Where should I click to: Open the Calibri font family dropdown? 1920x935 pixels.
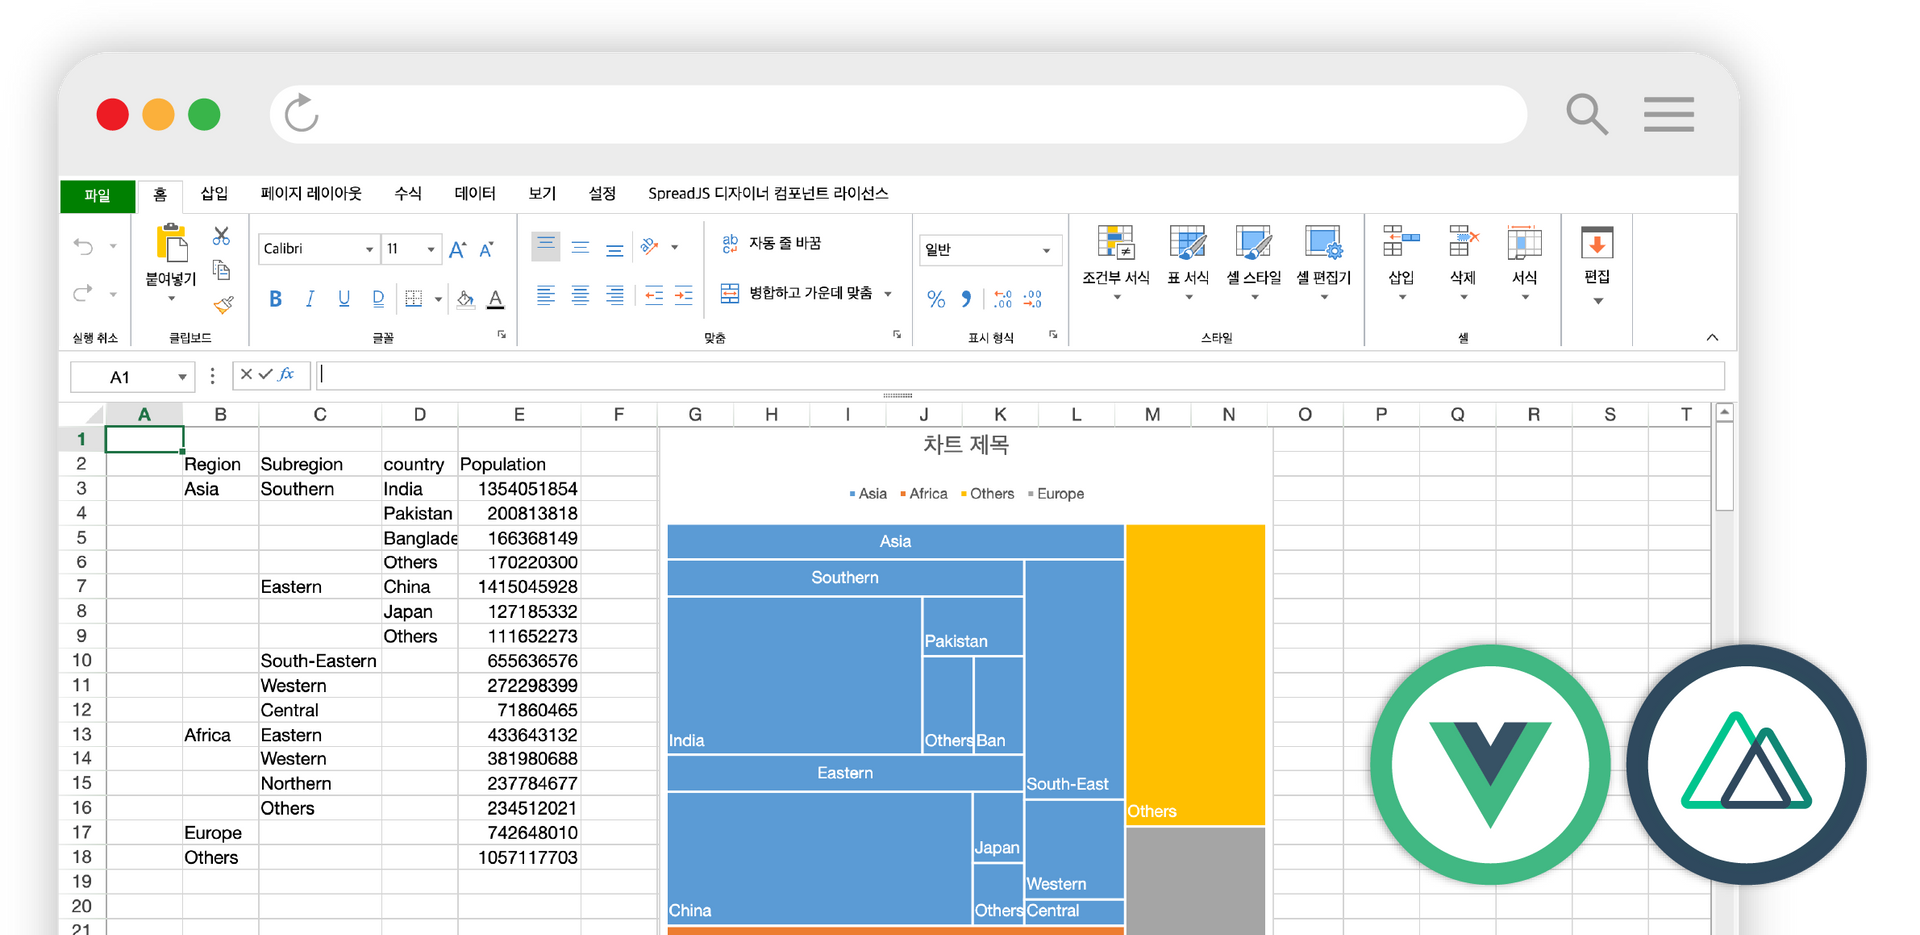click(x=318, y=248)
